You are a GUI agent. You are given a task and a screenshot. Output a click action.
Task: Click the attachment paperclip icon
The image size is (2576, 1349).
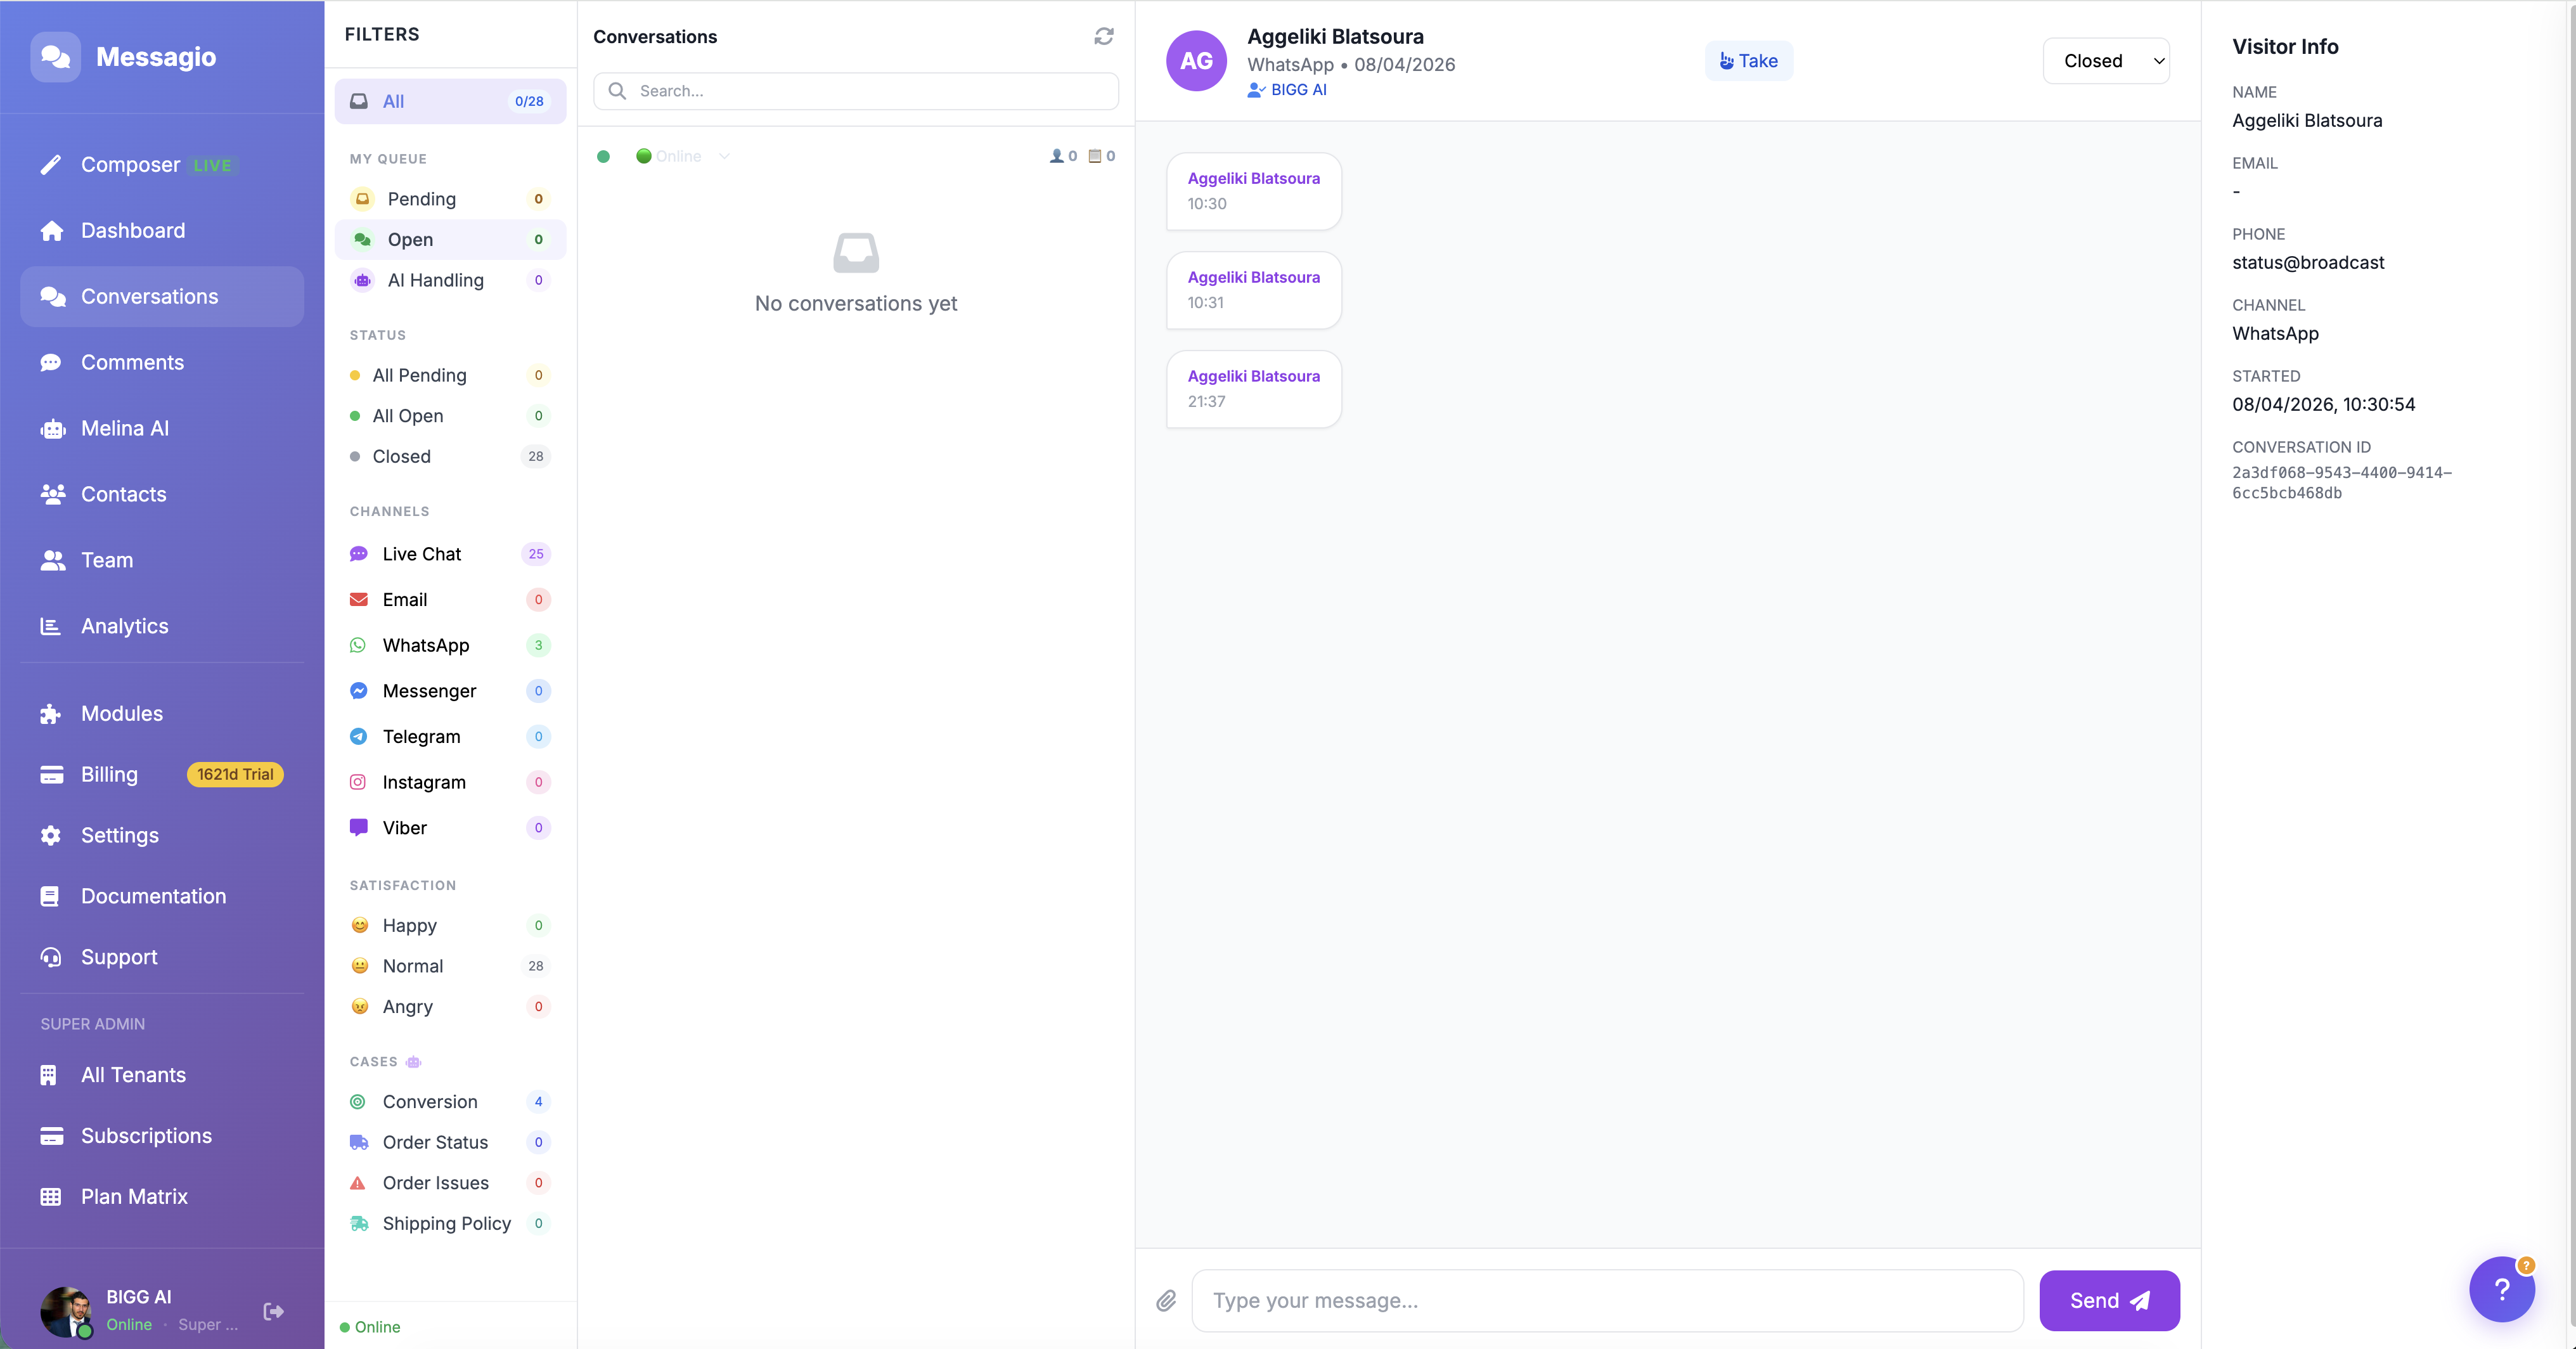(x=1166, y=1300)
